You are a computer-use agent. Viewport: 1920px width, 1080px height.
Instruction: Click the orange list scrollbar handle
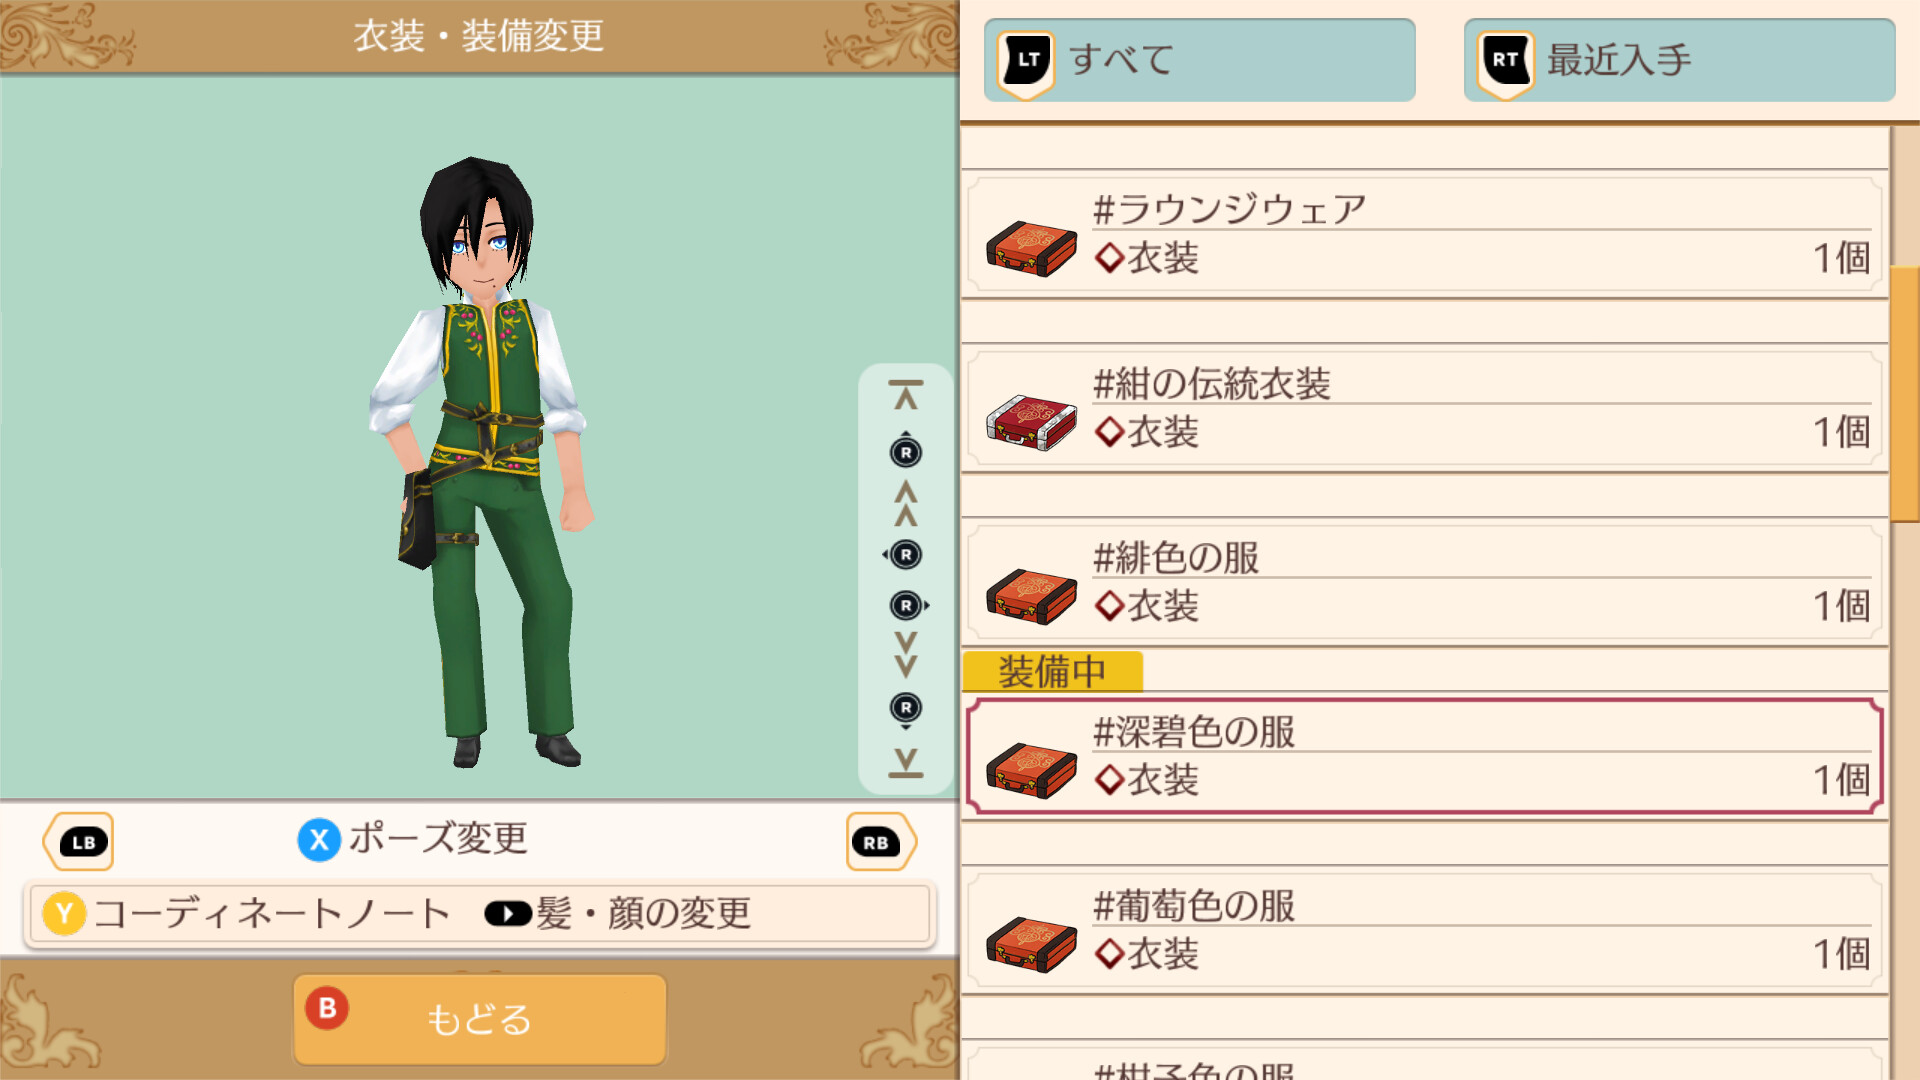[x=1905, y=394]
